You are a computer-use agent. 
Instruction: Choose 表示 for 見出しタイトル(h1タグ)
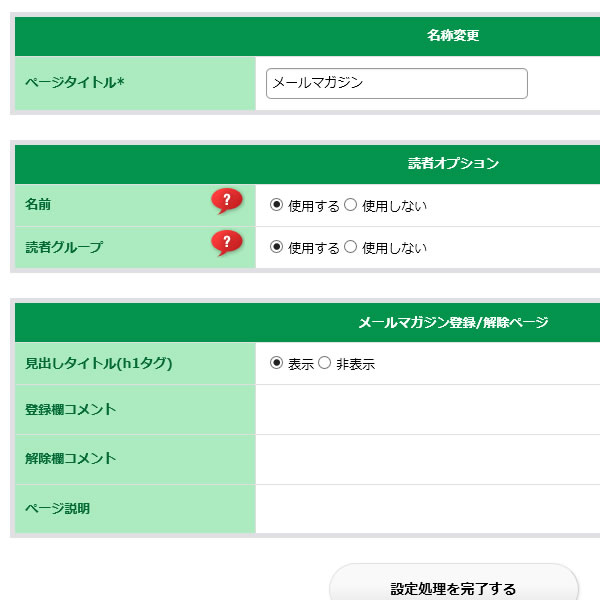tap(276, 363)
